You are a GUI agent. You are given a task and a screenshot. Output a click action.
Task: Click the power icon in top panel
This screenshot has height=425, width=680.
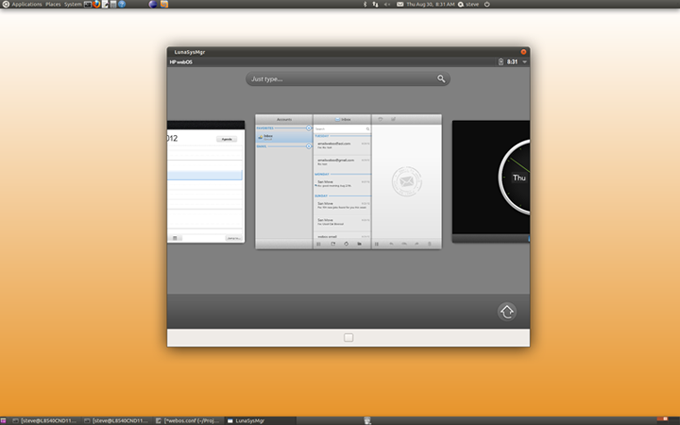pos(486,4)
